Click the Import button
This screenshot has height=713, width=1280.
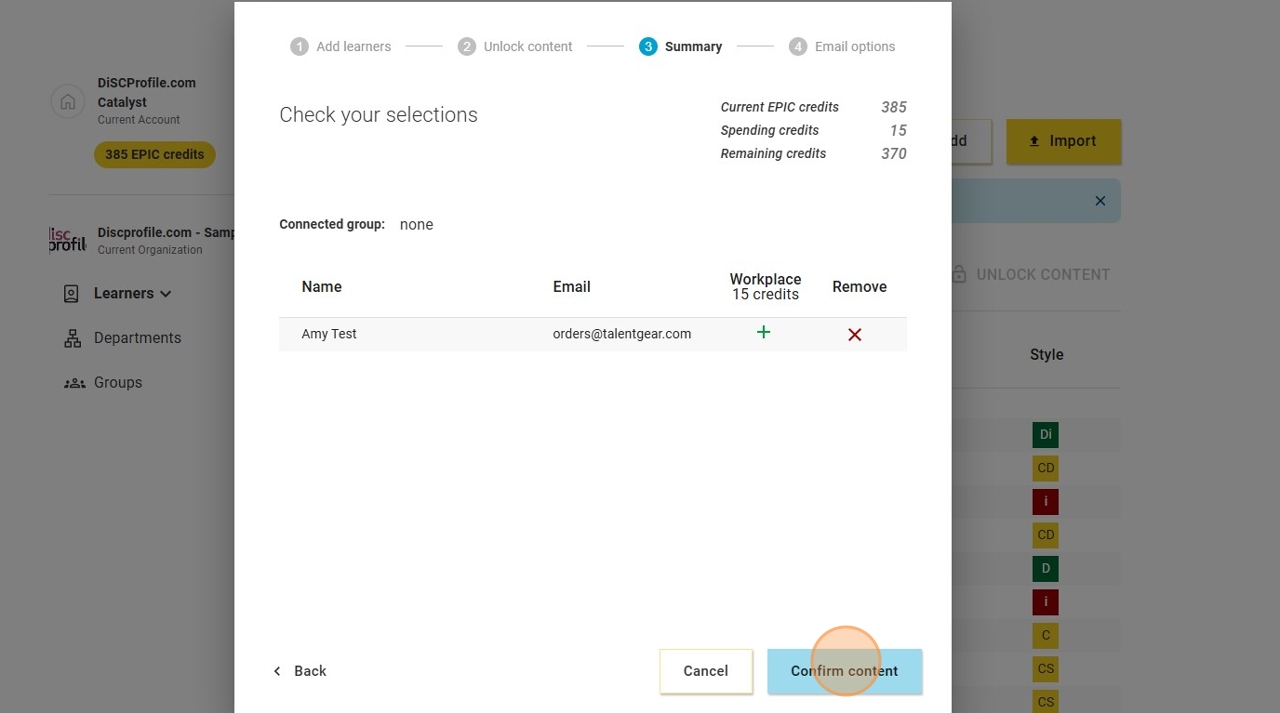pyautogui.click(x=1063, y=141)
